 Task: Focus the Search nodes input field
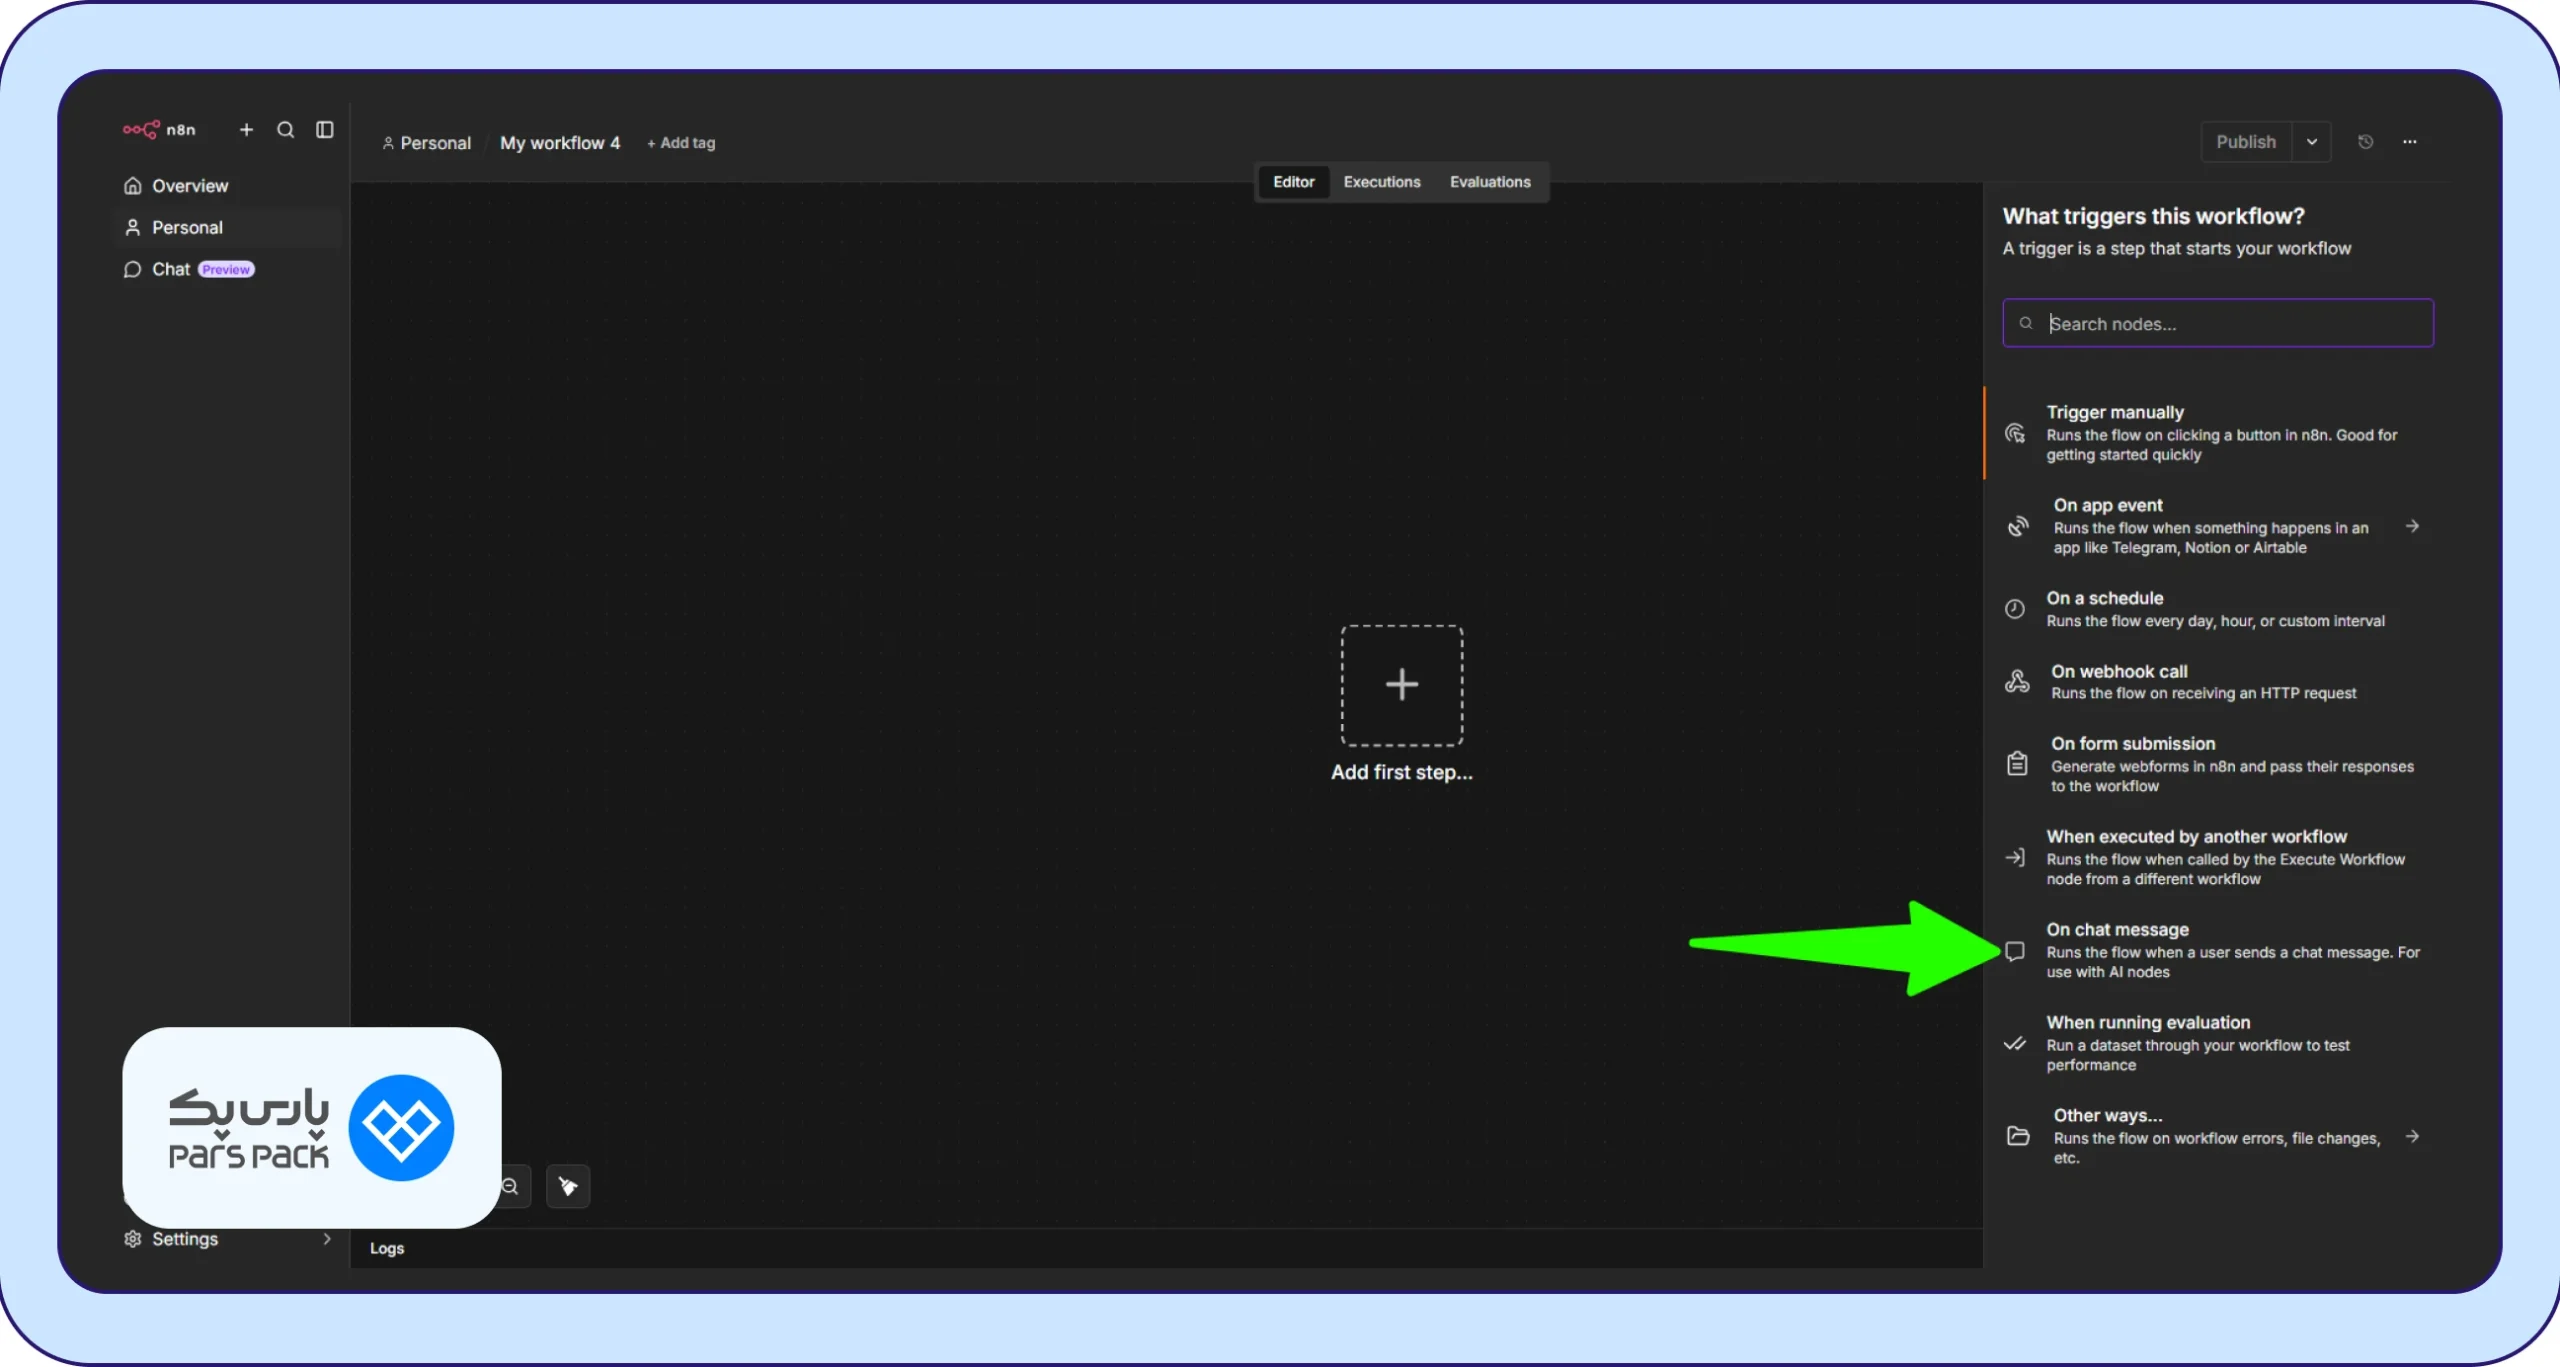pos(2217,323)
